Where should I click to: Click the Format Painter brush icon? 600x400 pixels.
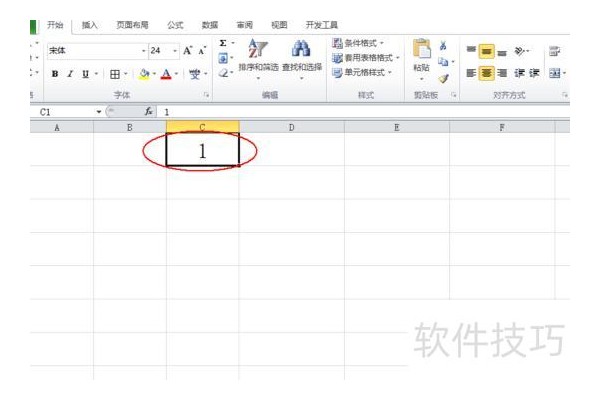click(443, 78)
